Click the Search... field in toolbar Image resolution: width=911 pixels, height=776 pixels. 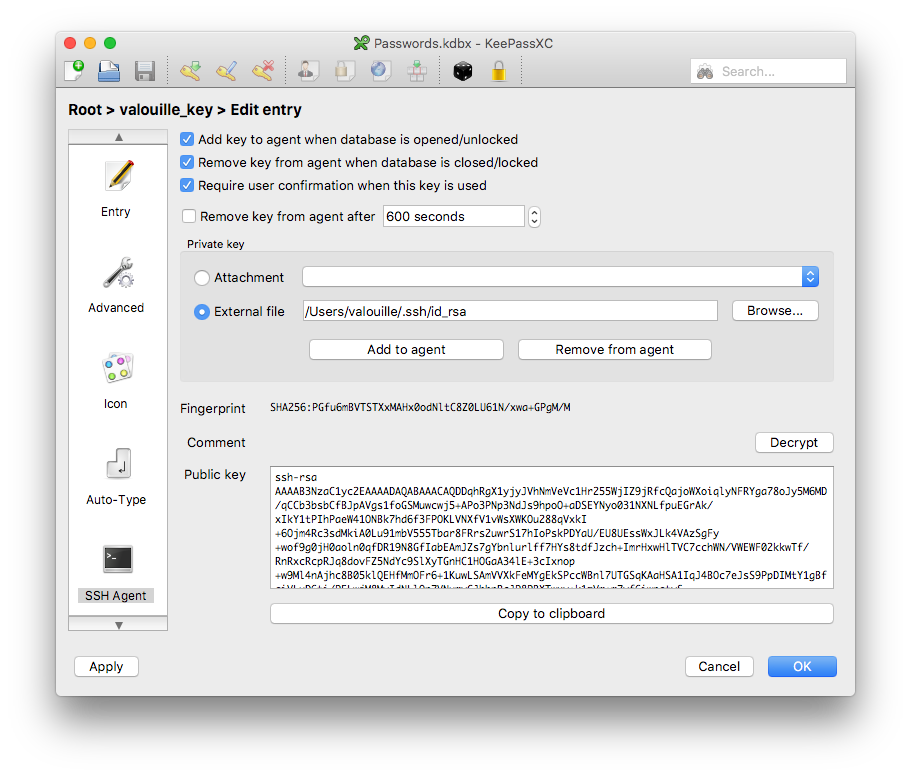click(768, 71)
